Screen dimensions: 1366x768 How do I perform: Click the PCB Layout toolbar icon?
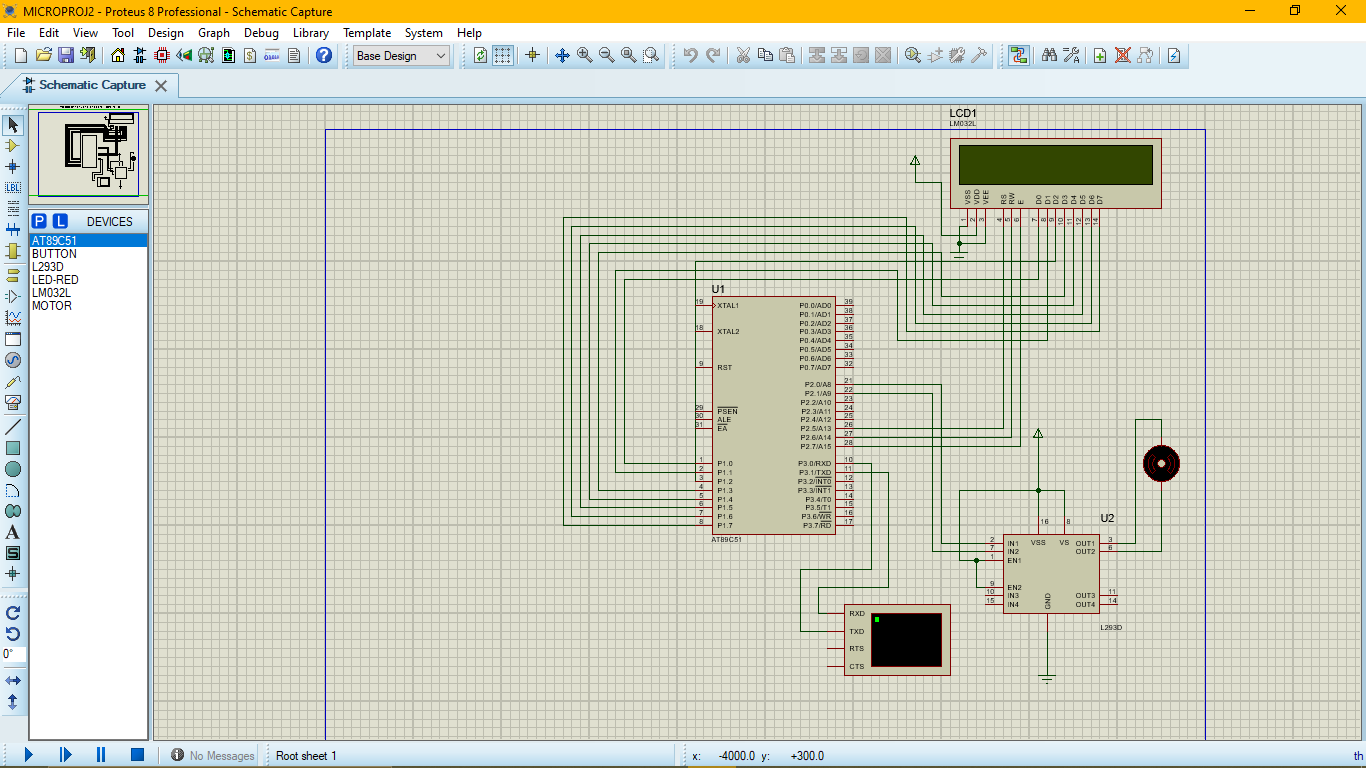click(162, 56)
